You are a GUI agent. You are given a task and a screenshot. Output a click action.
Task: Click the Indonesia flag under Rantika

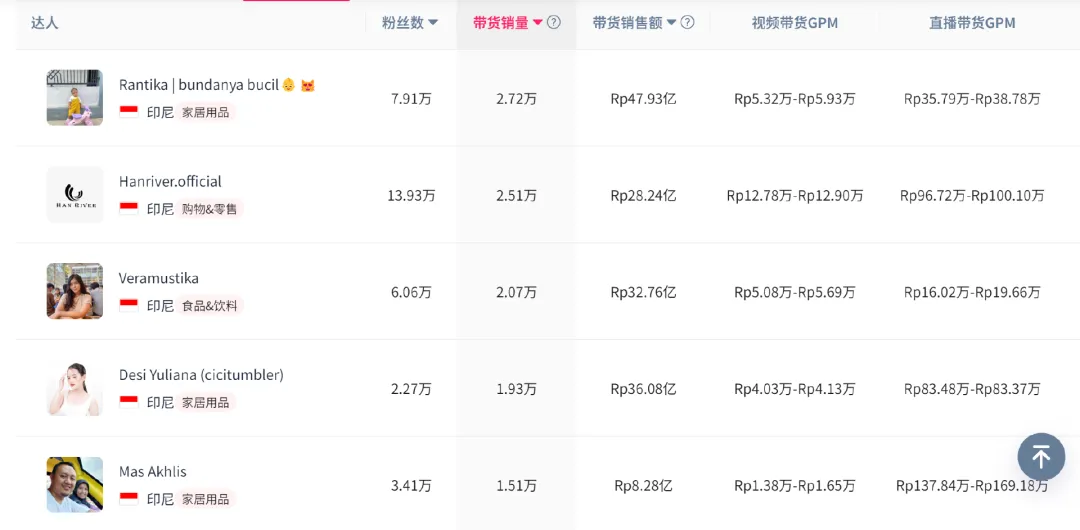click(x=129, y=112)
